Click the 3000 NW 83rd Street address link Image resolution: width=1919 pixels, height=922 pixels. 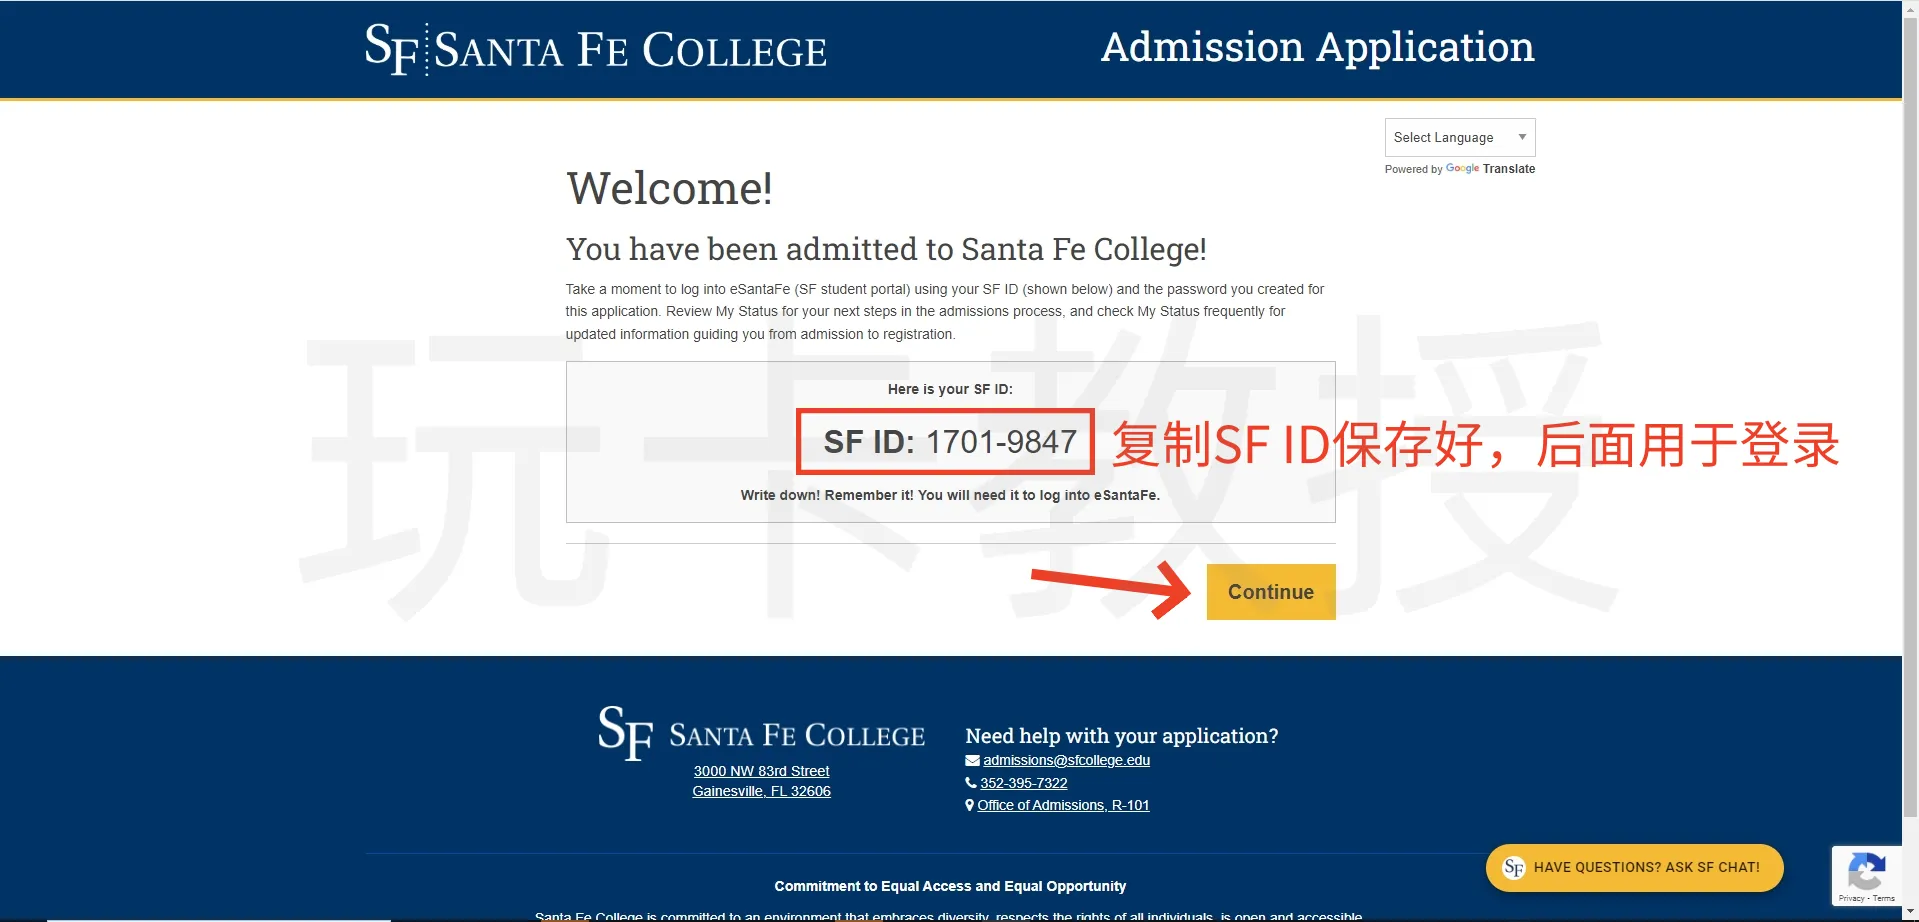coord(761,771)
